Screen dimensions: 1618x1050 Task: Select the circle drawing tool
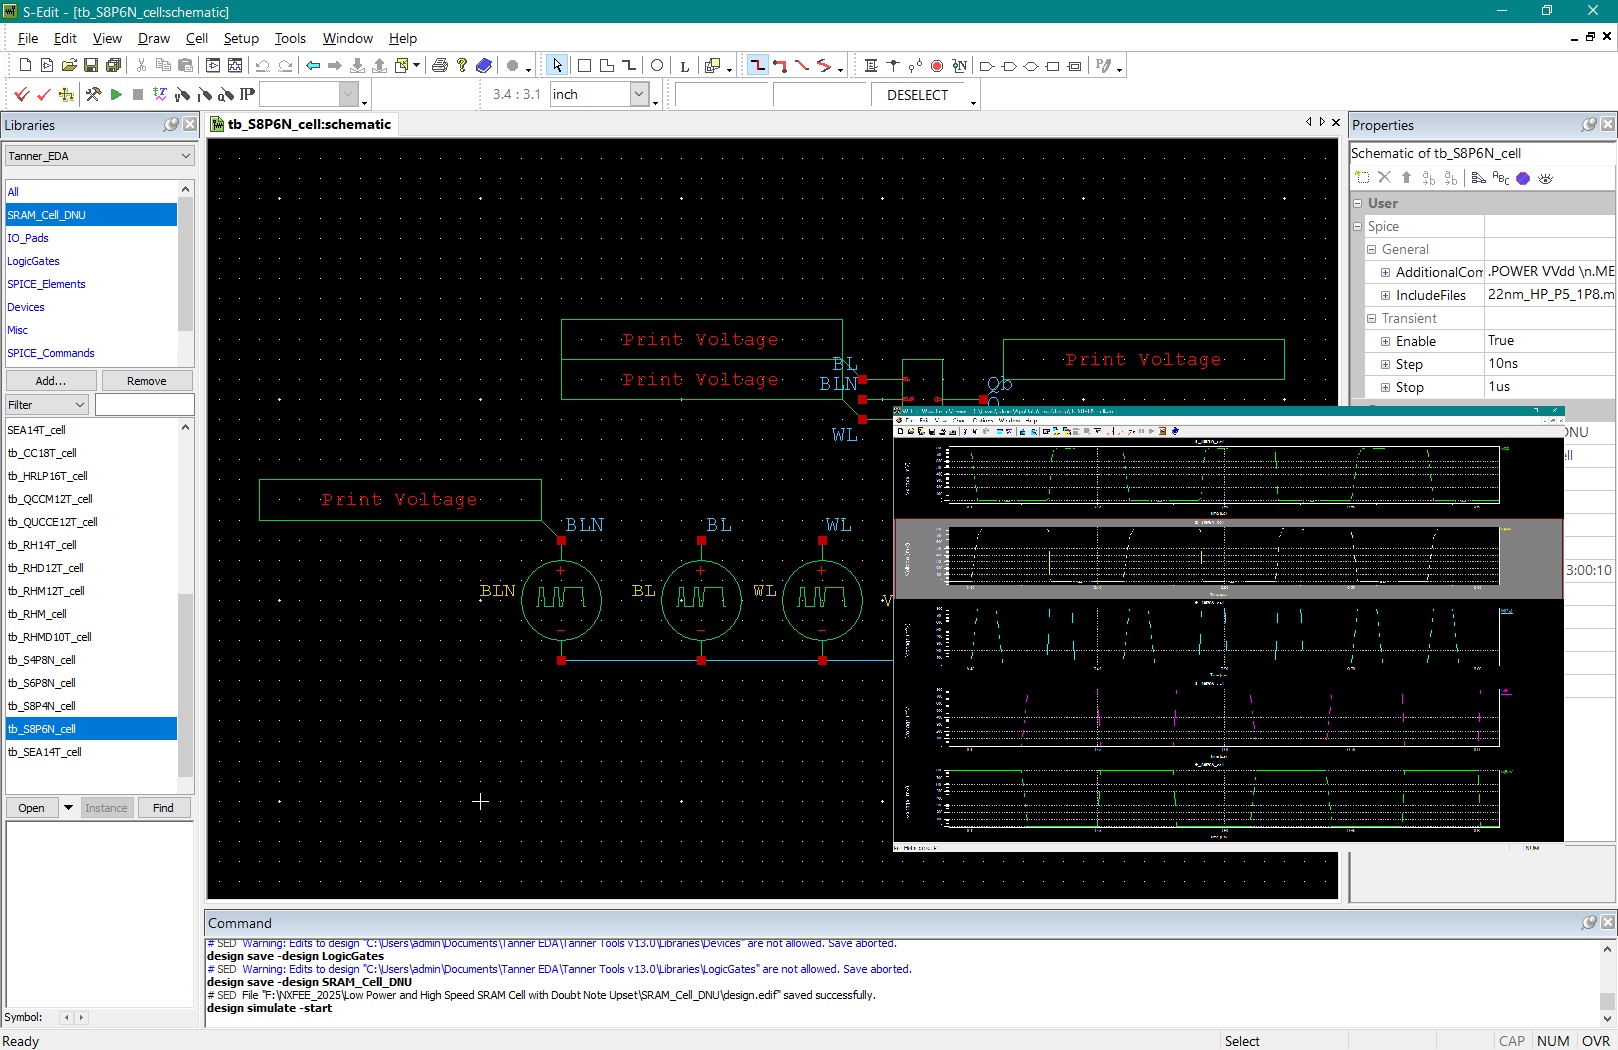point(657,65)
